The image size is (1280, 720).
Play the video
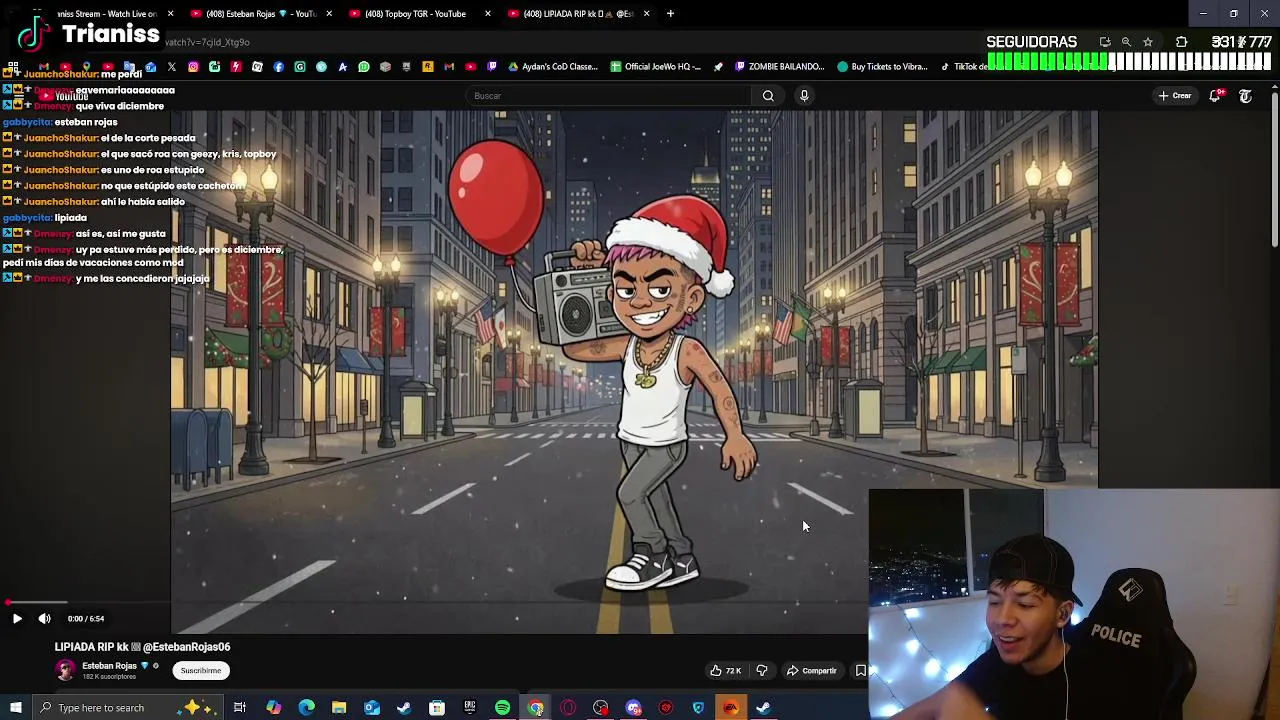click(17, 619)
